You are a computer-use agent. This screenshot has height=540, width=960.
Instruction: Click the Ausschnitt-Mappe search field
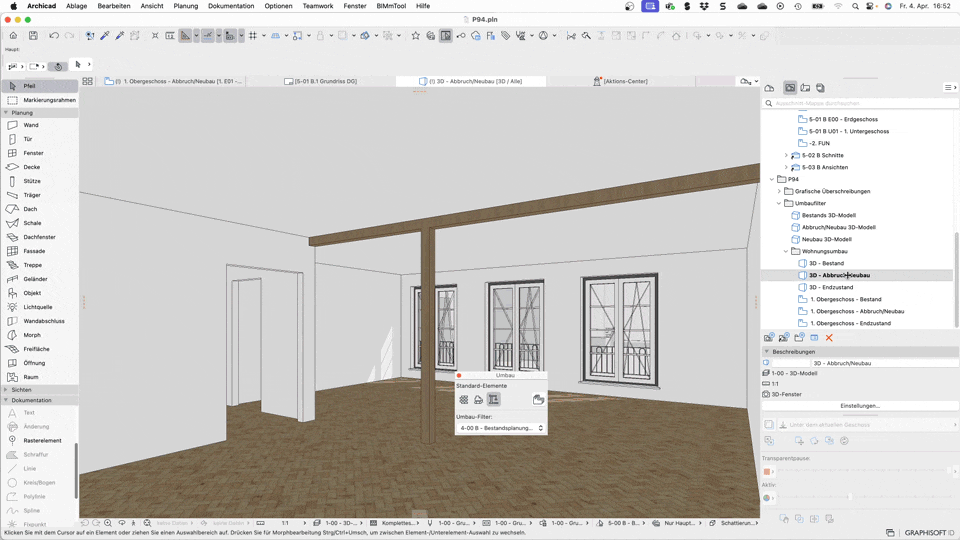860,103
